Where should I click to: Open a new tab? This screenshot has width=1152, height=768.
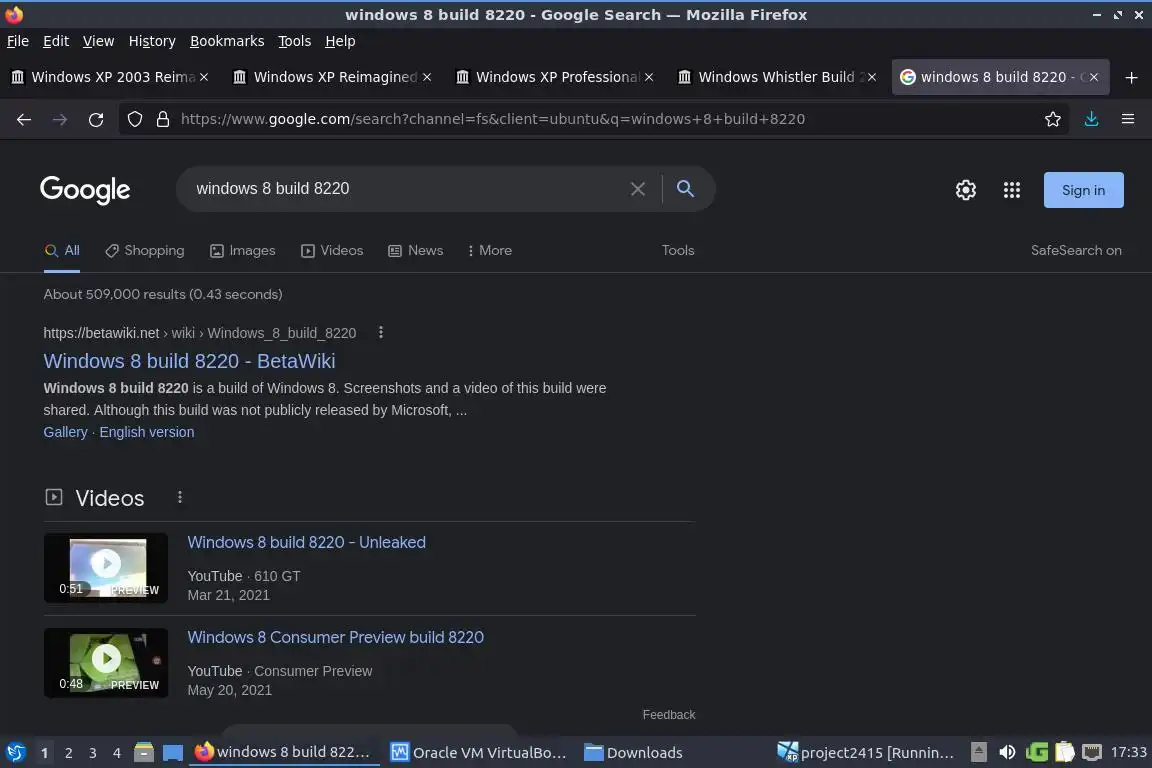[x=1131, y=77]
